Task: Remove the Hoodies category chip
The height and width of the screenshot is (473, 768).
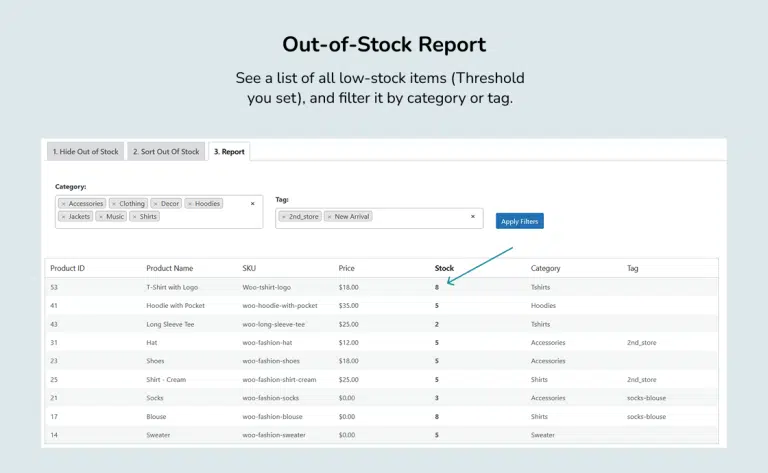Action: click(190, 204)
